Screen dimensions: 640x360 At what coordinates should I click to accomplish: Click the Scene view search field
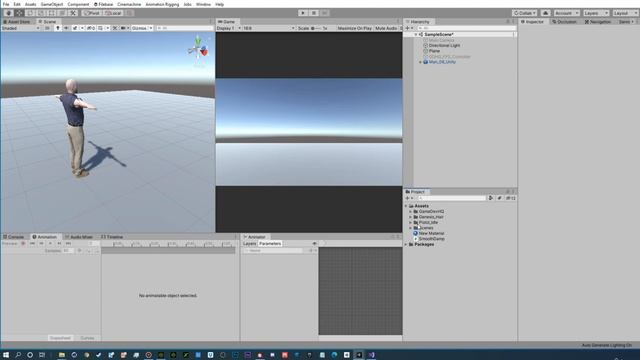(x=184, y=28)
